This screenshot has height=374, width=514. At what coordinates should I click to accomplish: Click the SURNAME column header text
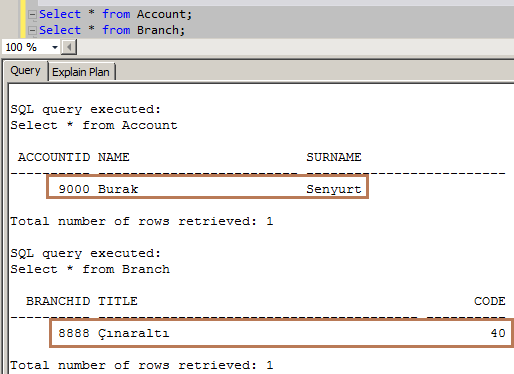coord(334,157)
